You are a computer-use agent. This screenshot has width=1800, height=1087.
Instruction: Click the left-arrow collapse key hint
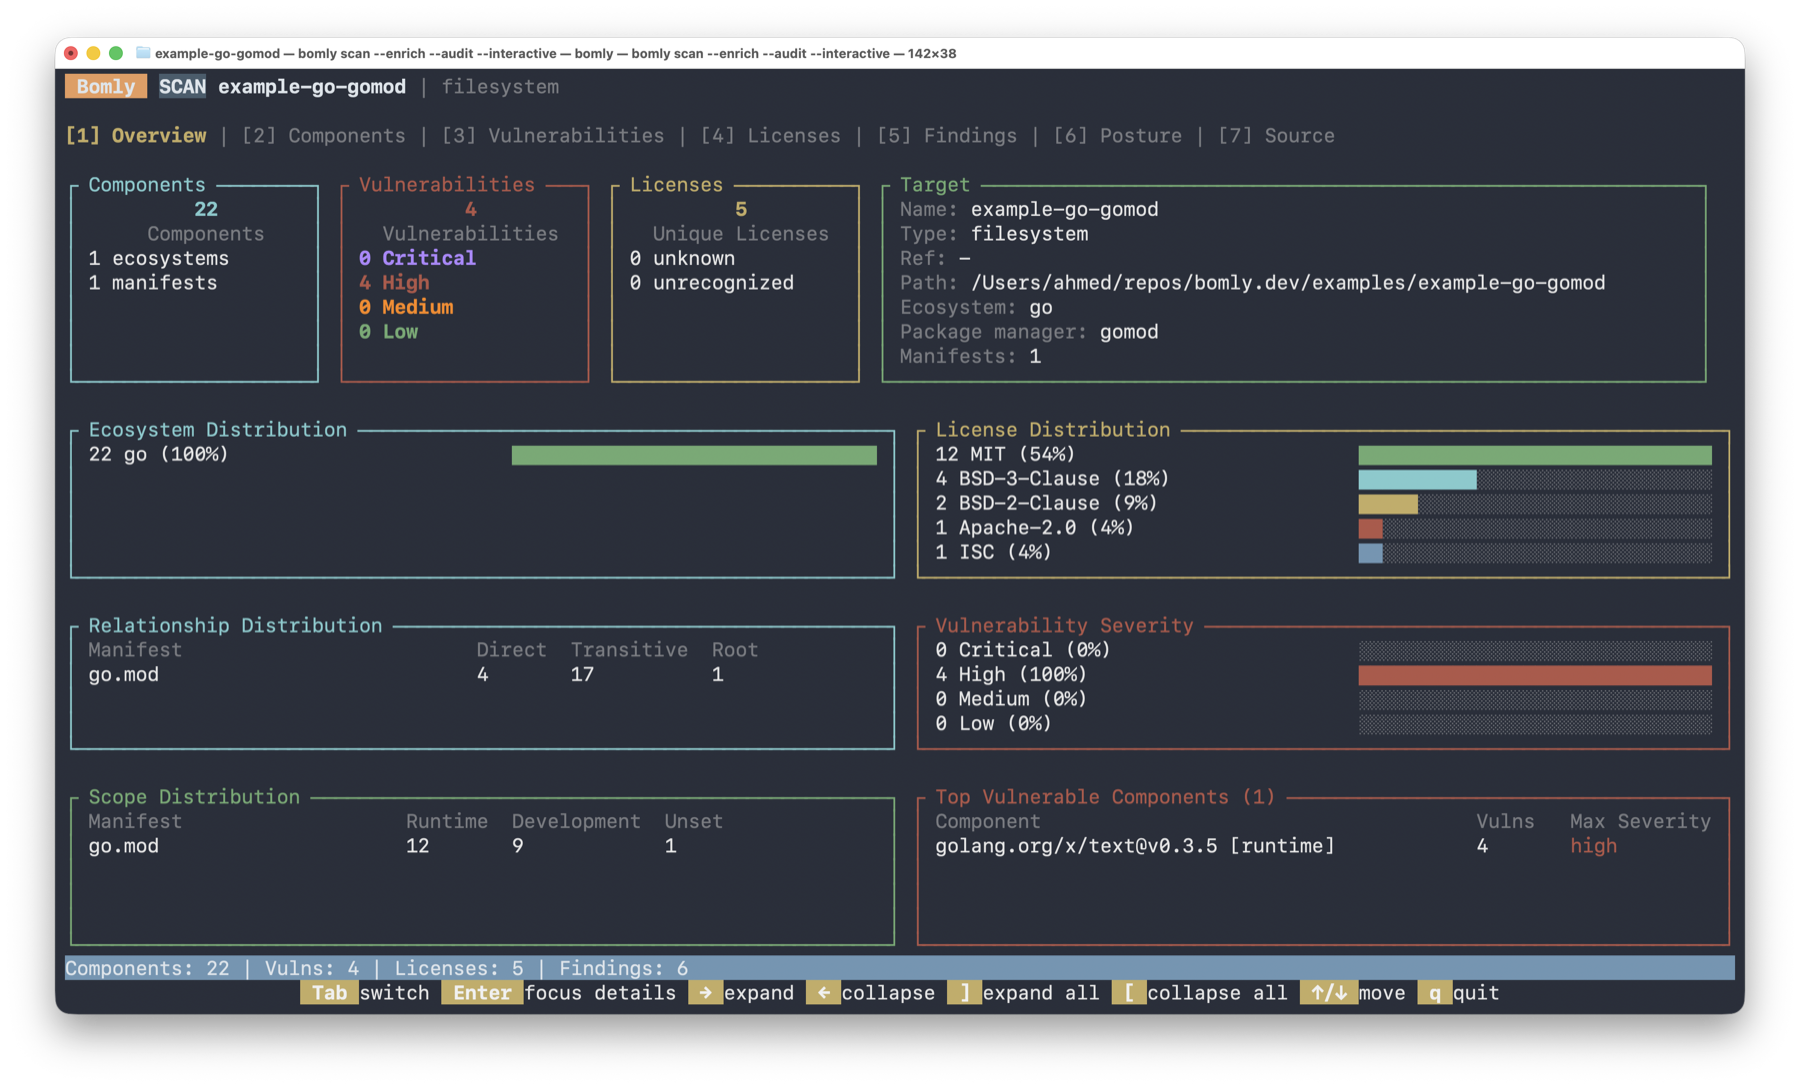[x=823, y=992]
